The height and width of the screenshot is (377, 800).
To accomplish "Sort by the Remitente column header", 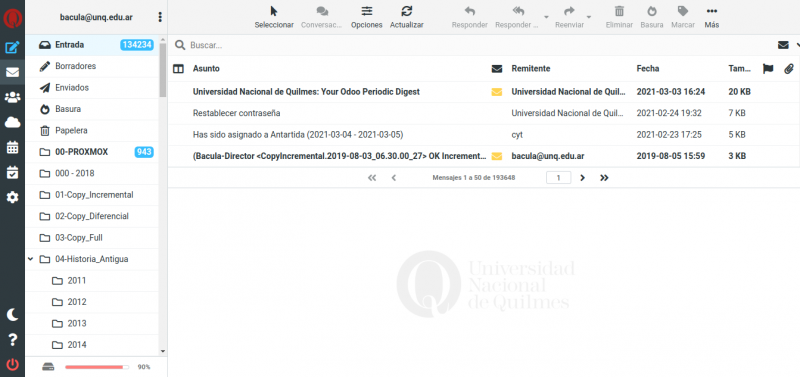I will point(531,69).
